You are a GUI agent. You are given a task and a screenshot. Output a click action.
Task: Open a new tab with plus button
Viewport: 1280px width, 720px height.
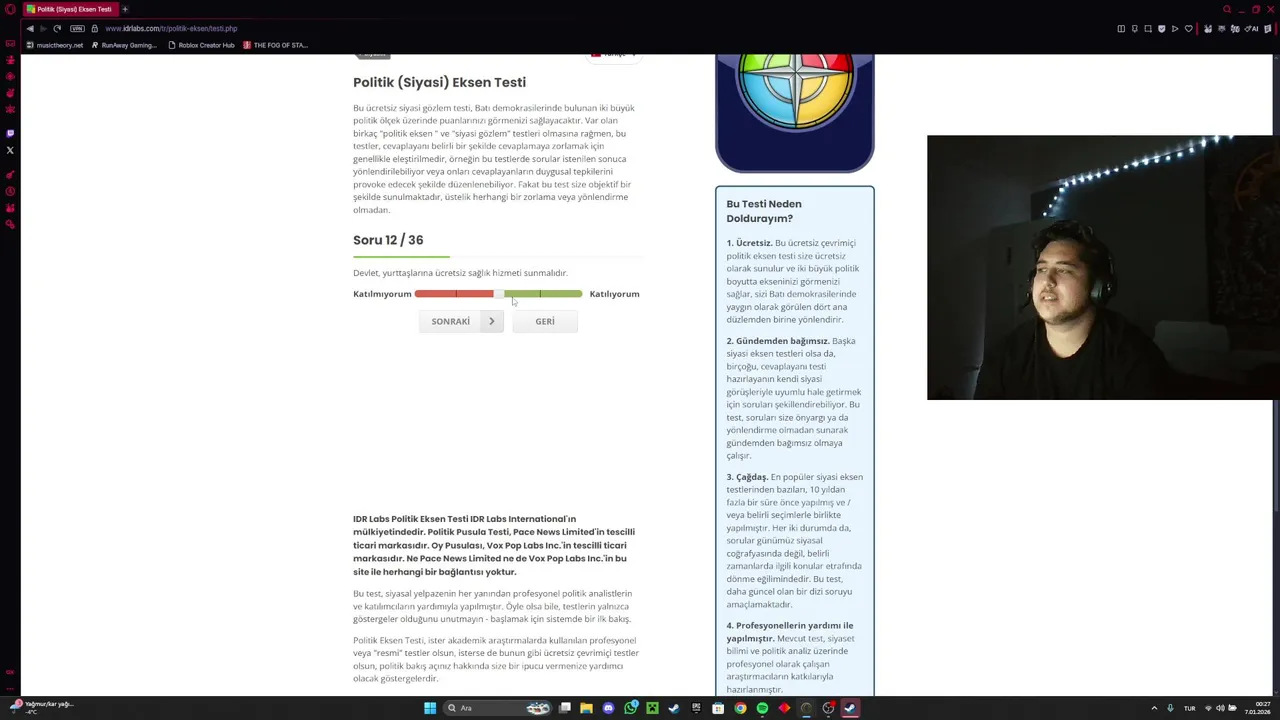[x=125, y=9]
